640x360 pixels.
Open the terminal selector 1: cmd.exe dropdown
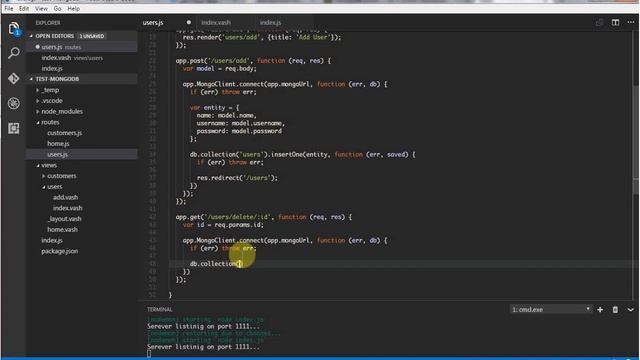click(551, 309)
